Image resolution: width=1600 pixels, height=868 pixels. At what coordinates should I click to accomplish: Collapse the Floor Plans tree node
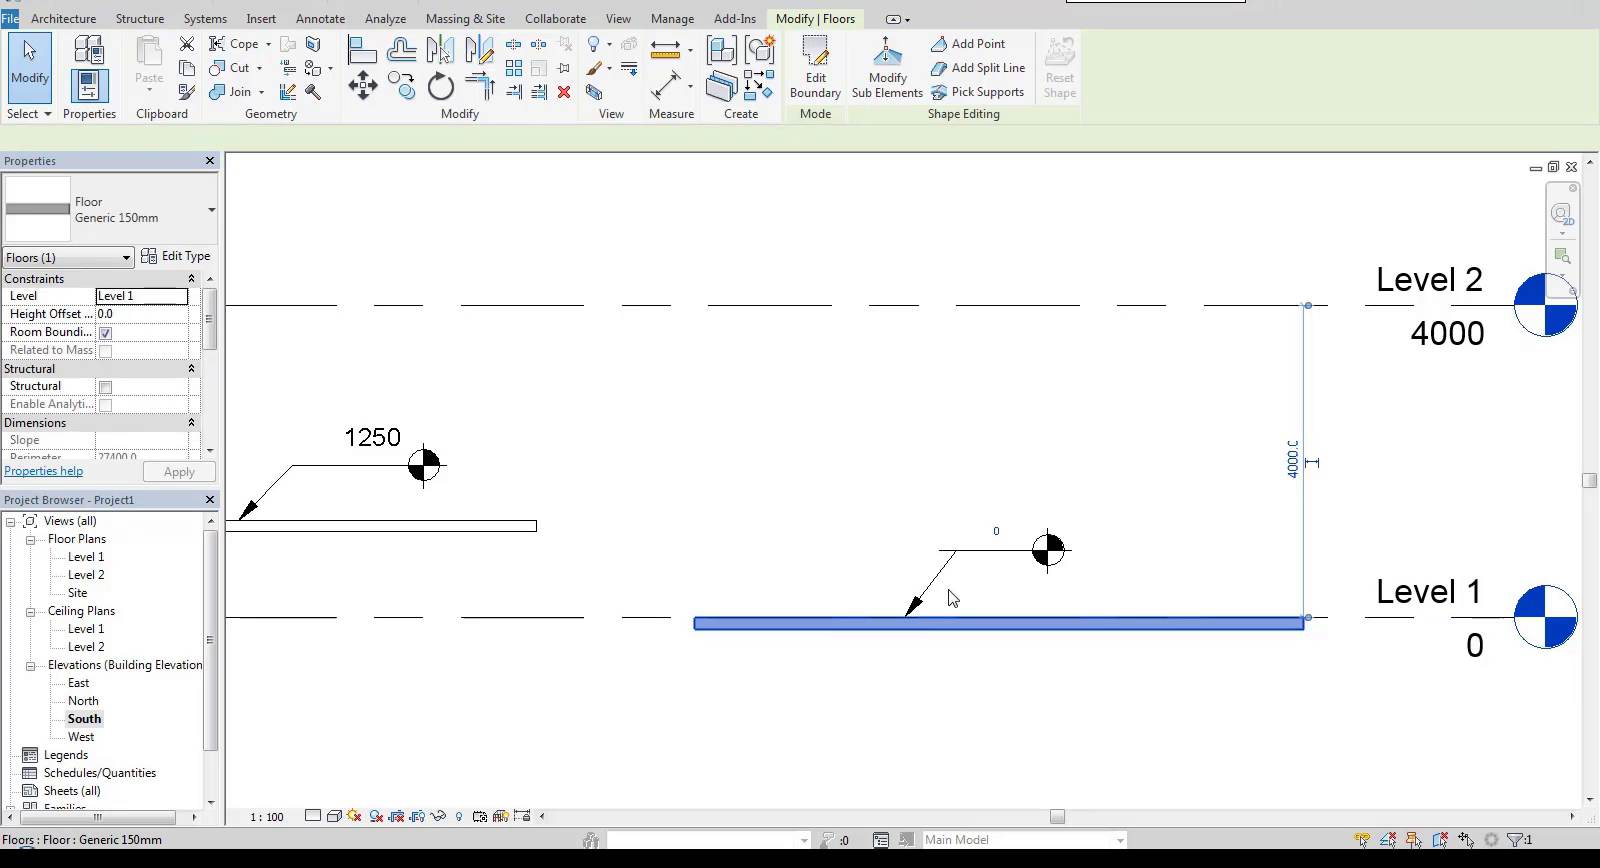coord(30,539)
